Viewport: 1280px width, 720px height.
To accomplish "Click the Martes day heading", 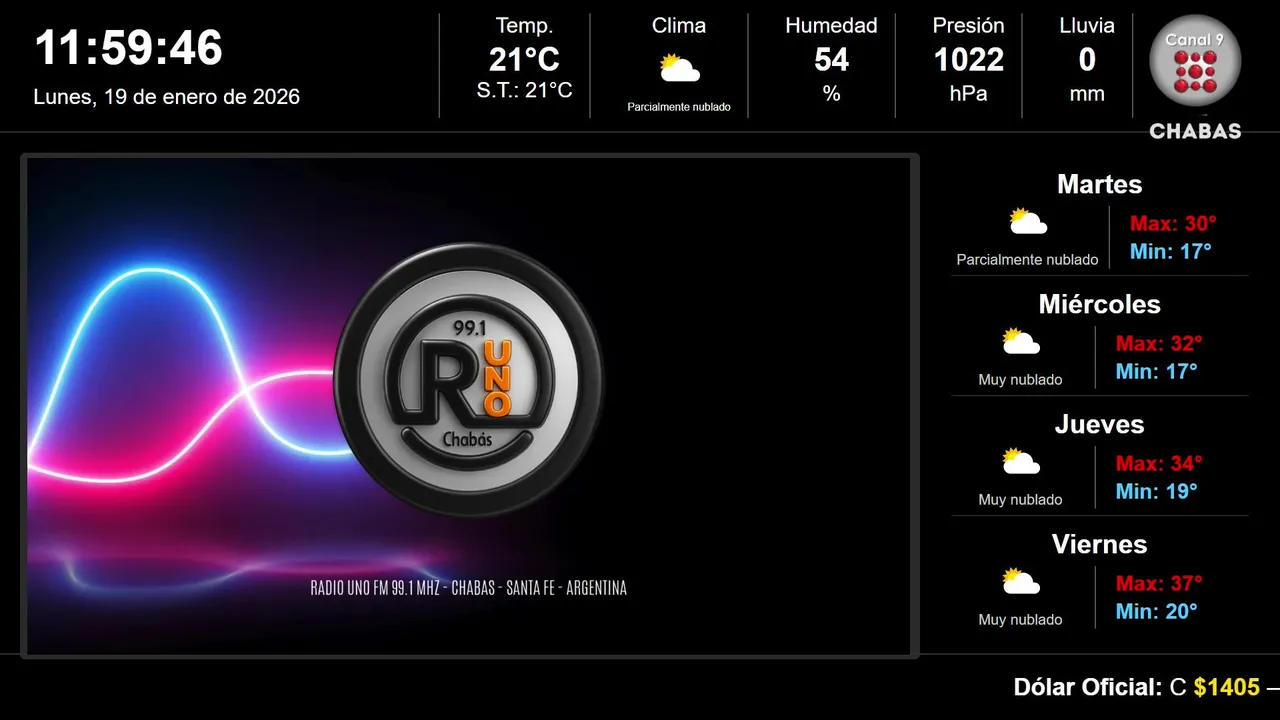I will [x=1099, y=184].
